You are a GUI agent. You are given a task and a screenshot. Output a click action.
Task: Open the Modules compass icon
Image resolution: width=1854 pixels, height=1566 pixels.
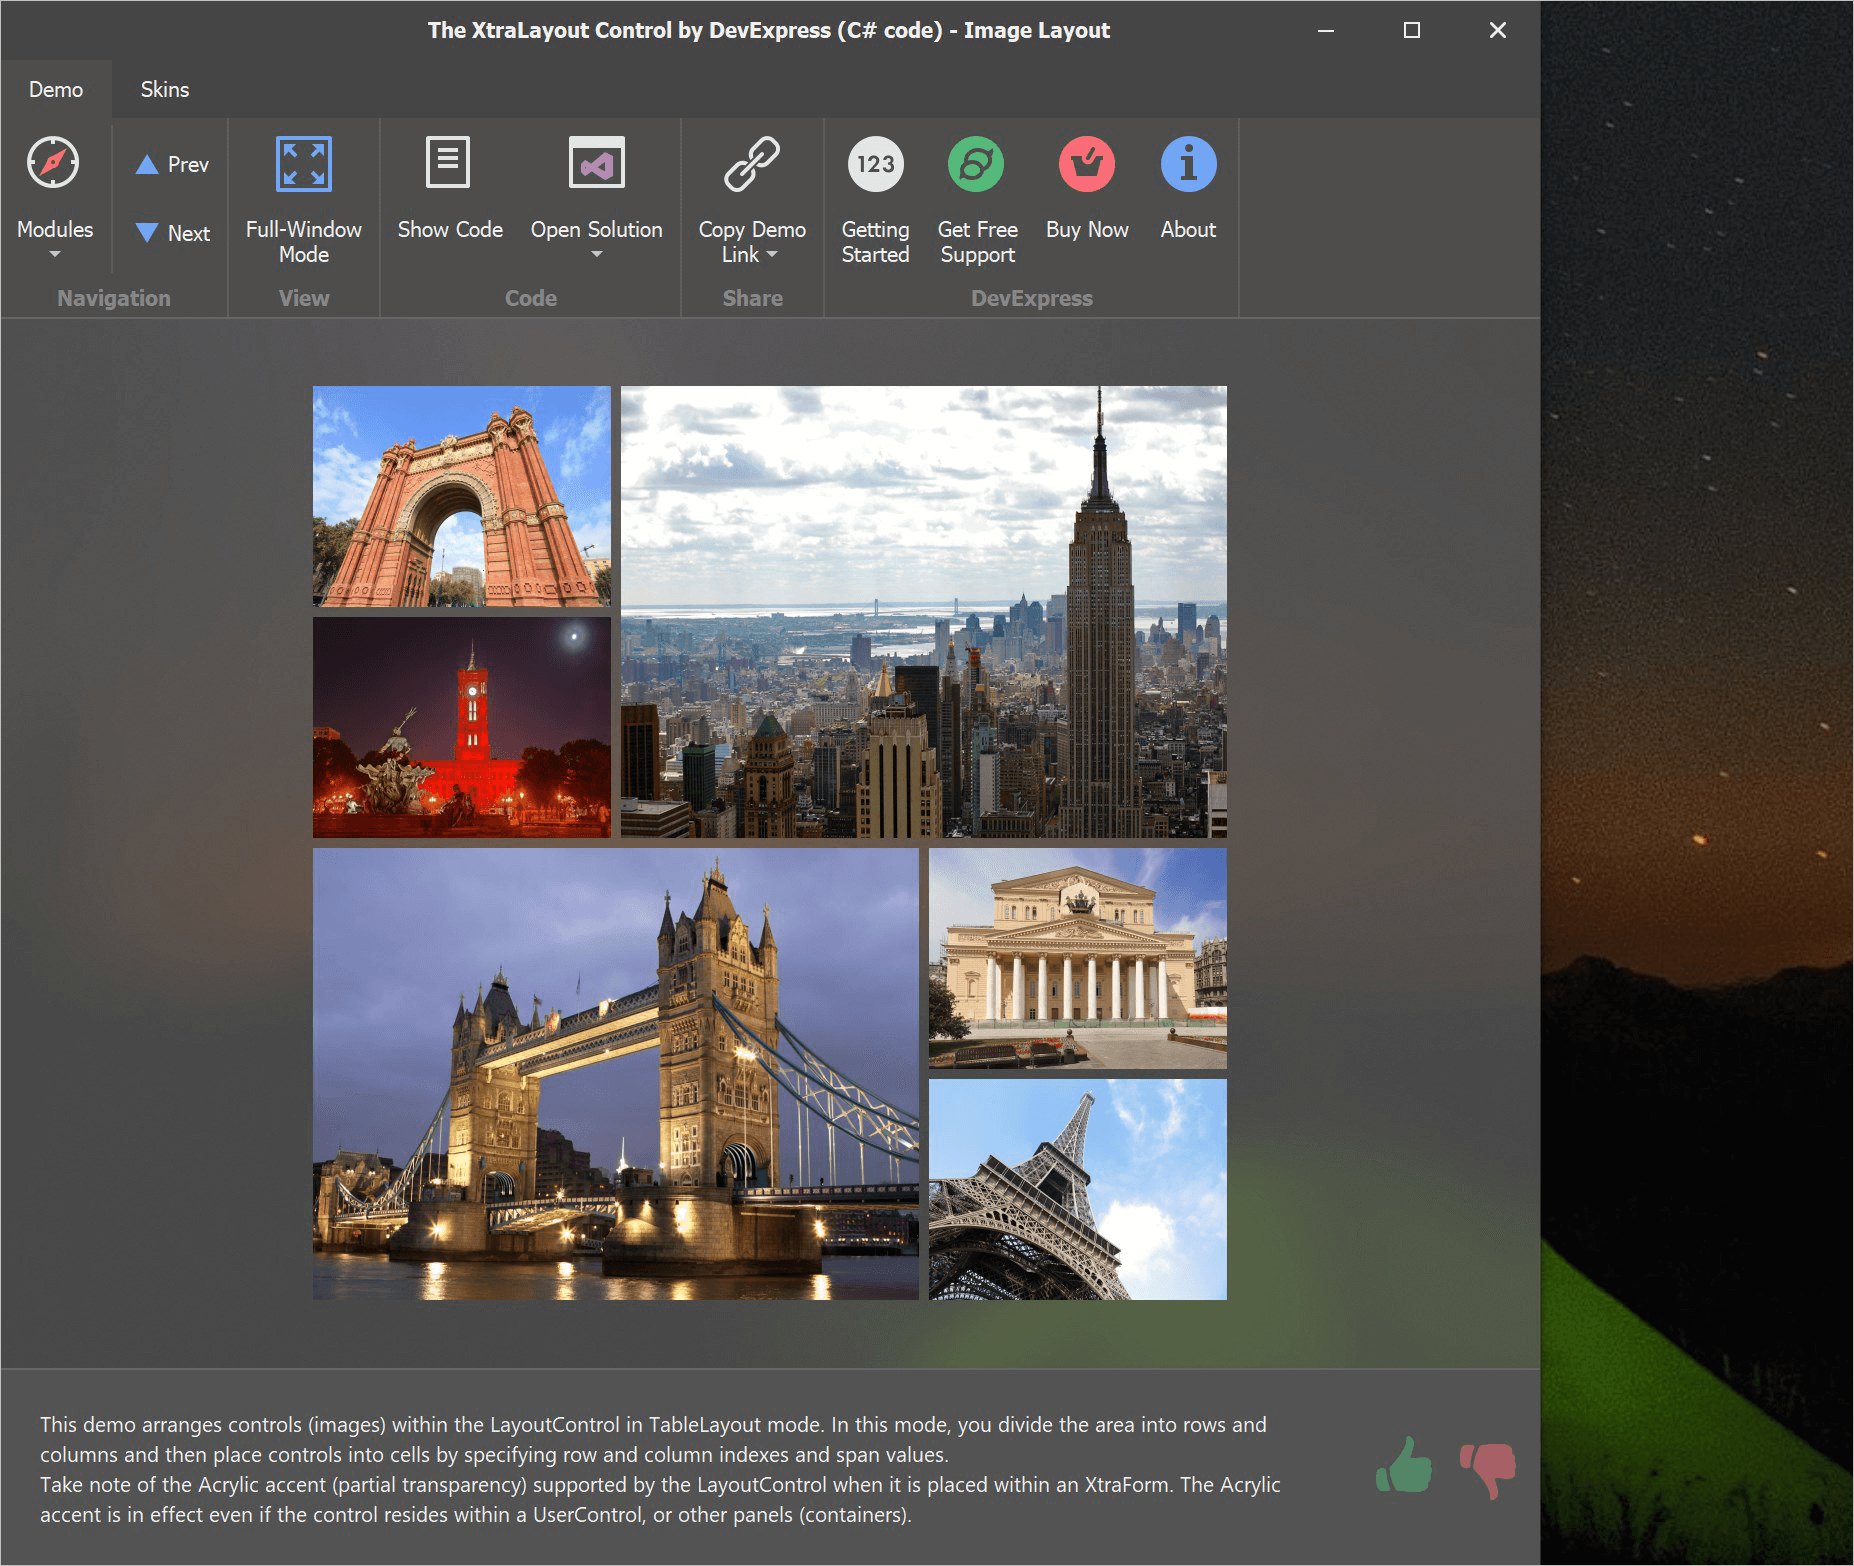[53, 163]
